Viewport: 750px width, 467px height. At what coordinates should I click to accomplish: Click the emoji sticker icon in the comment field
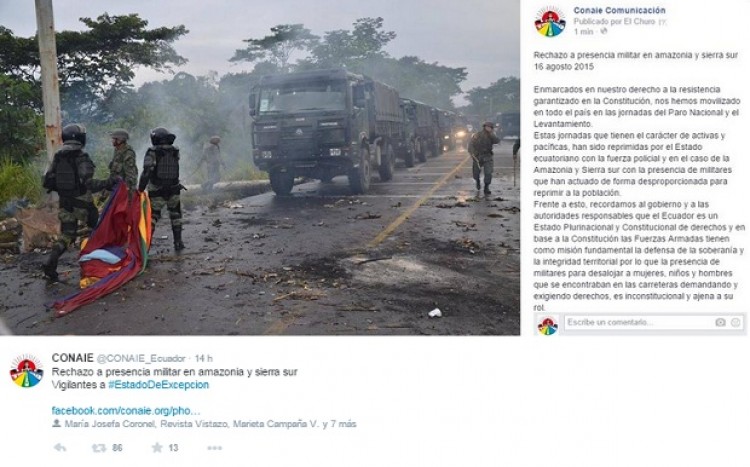[736, 322]
